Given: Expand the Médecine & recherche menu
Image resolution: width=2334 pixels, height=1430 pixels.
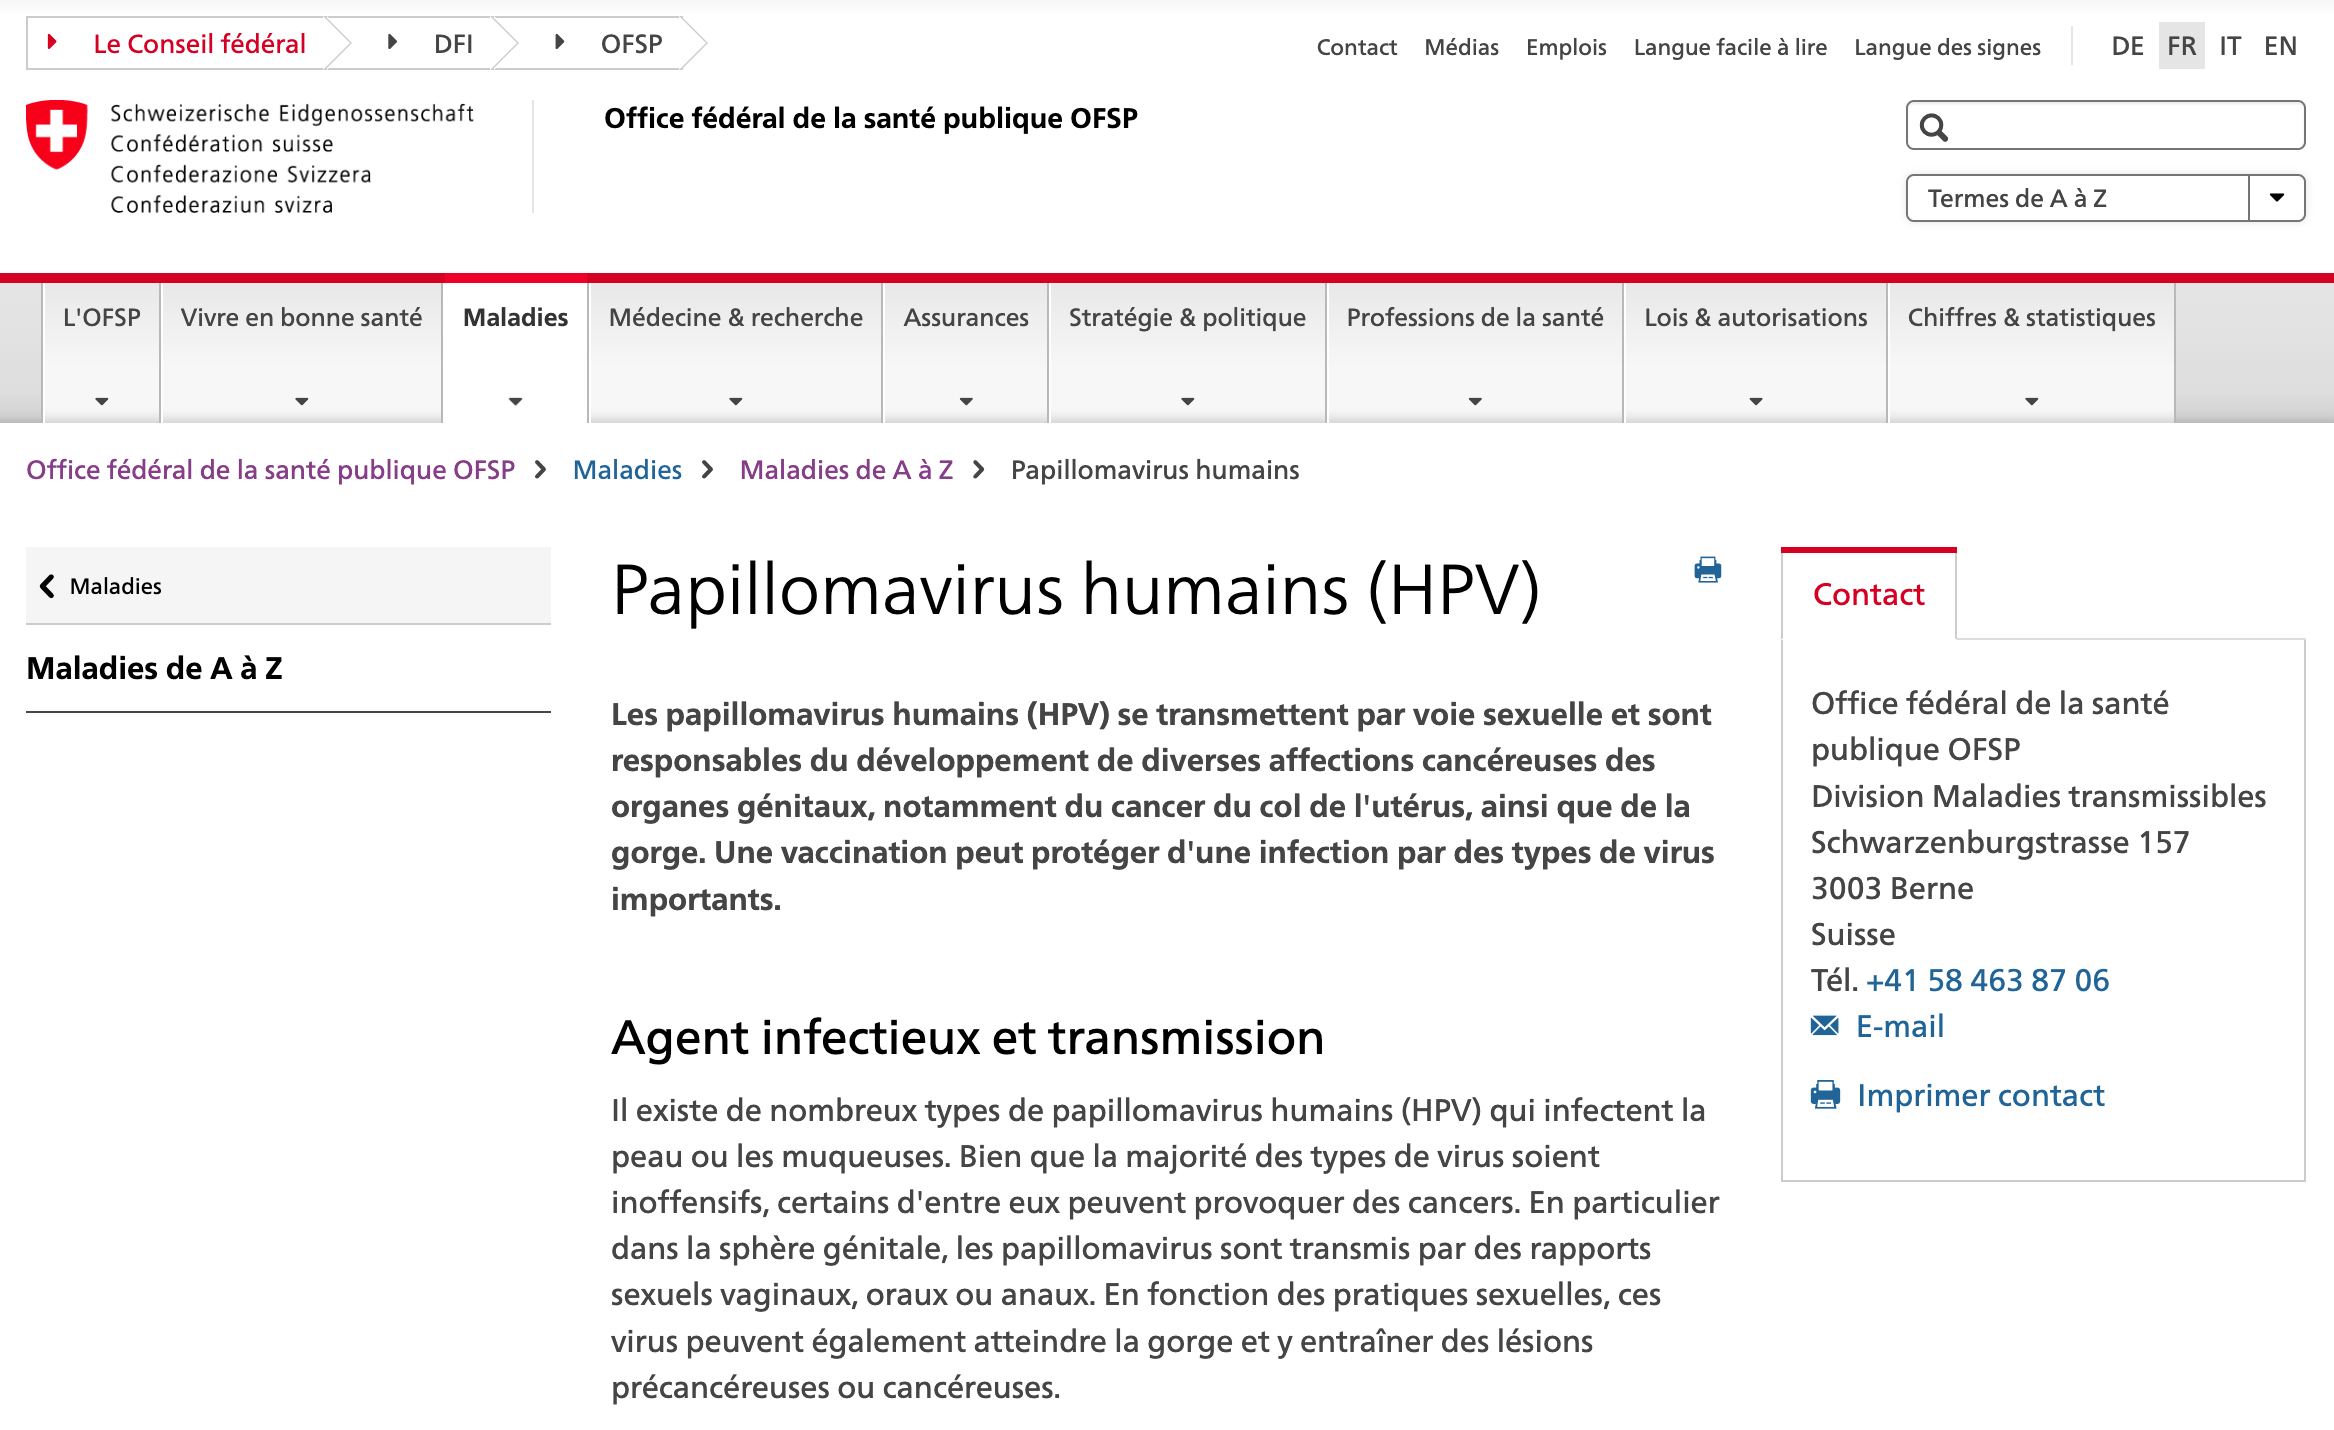Looking at the screenshot, I should [x=735, y=401].
